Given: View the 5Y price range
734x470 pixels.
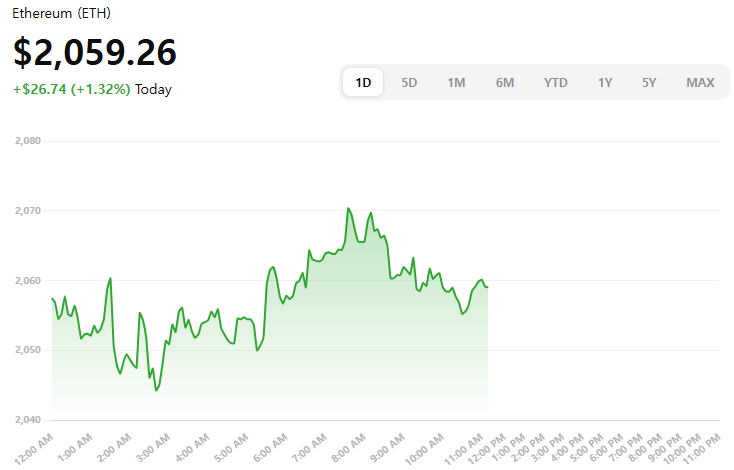Looking at the screenshot, I should pyautogui.click(x=649, y=82).
